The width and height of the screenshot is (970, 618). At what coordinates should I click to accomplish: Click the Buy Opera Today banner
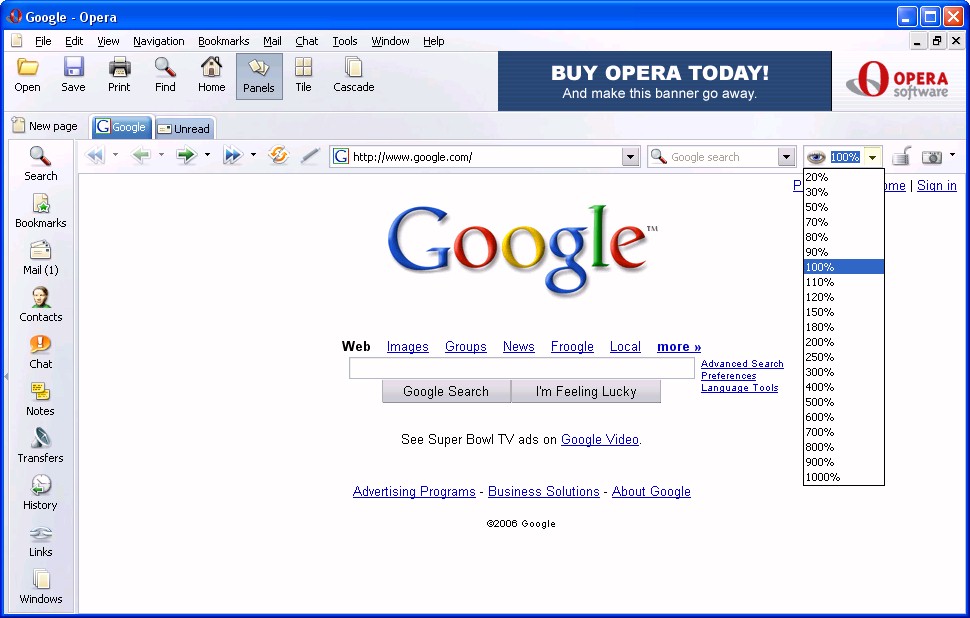pos(665,81)
